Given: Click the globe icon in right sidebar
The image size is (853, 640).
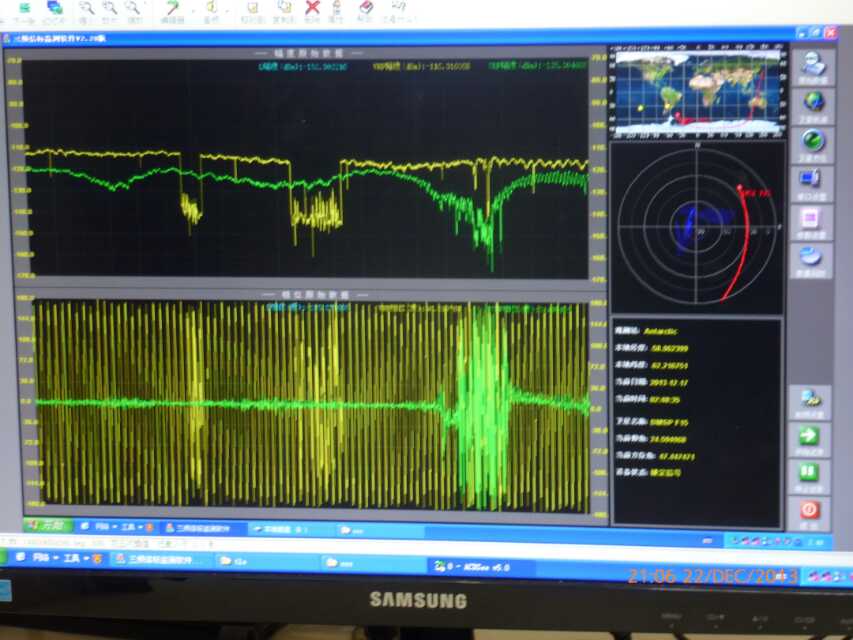Looking at the screenshot, I should click(814, 101).
